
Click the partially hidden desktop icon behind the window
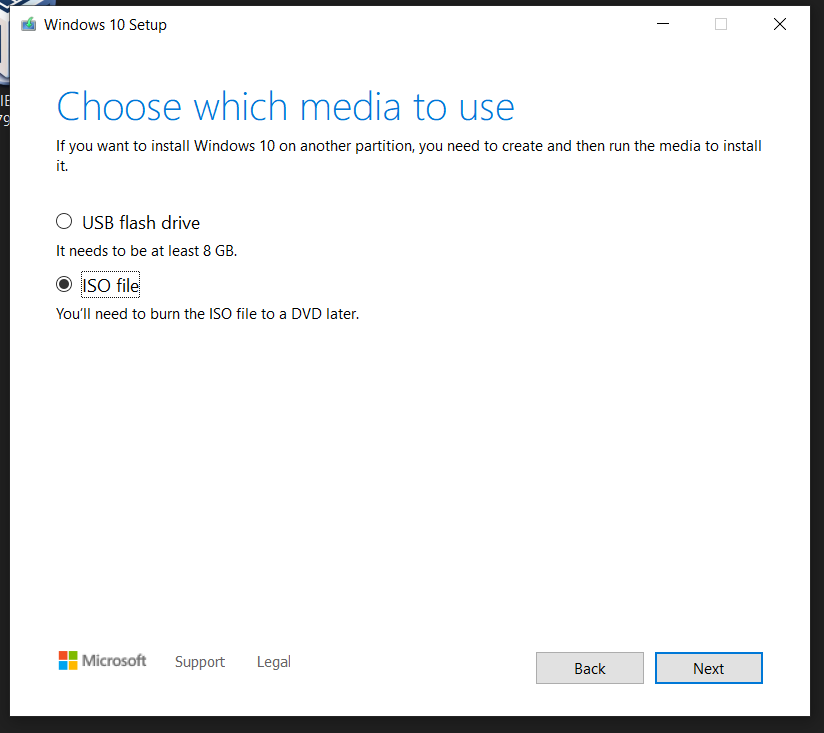point(4,60)
